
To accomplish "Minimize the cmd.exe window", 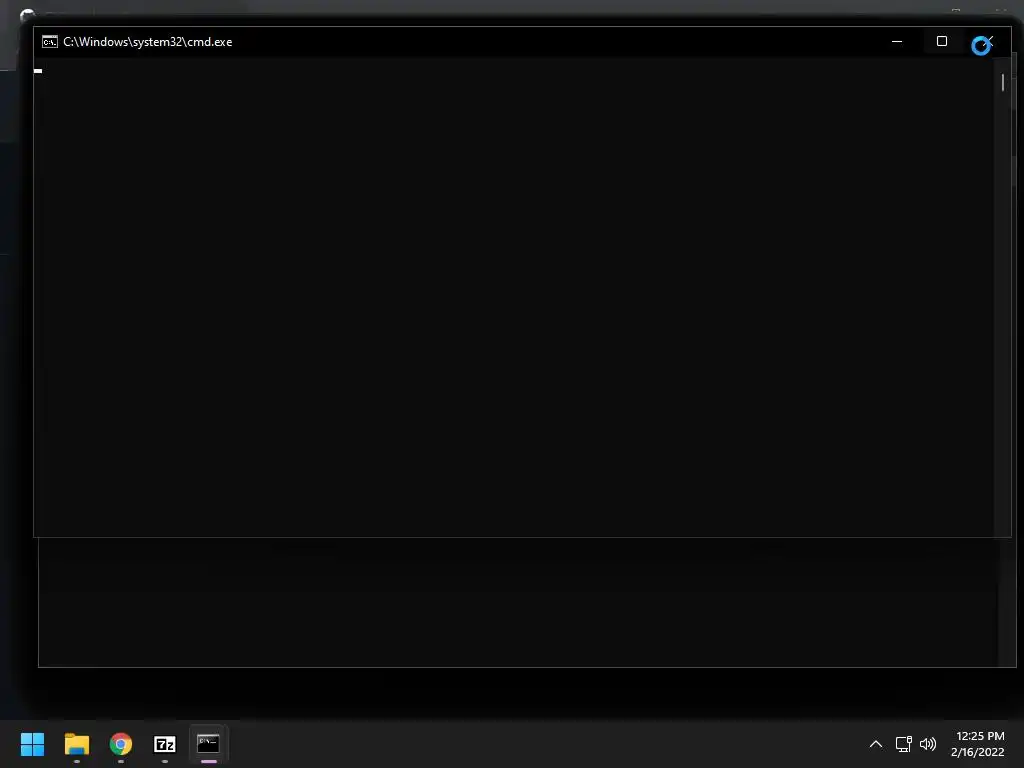I will tap(897, 41).
